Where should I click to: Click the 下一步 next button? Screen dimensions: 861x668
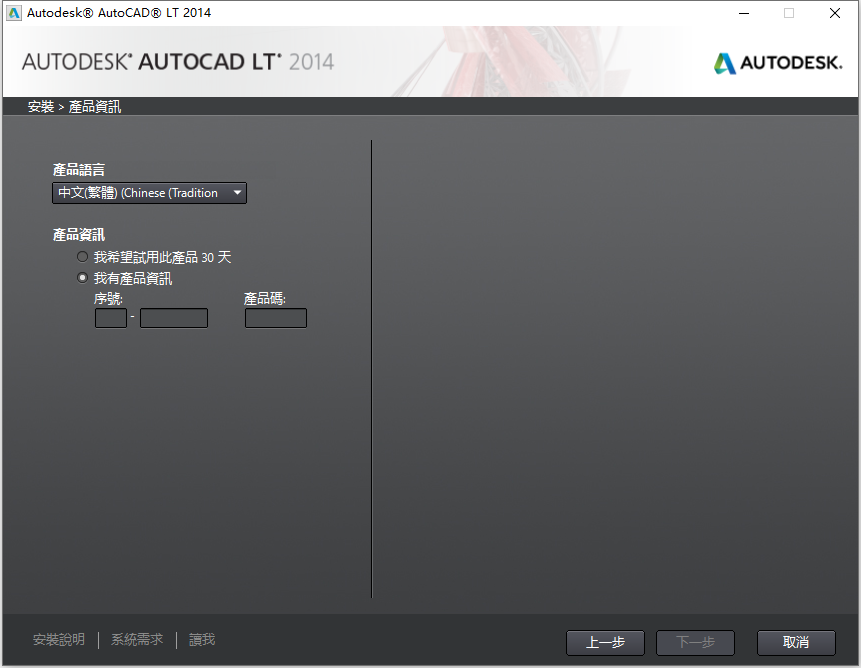point(695,642)
